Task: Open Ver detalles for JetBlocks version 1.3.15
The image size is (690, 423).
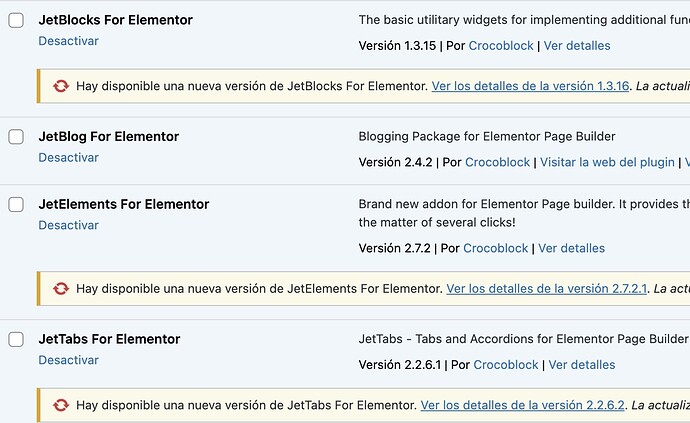Action: pyautogui.click(x=577, y=46)
